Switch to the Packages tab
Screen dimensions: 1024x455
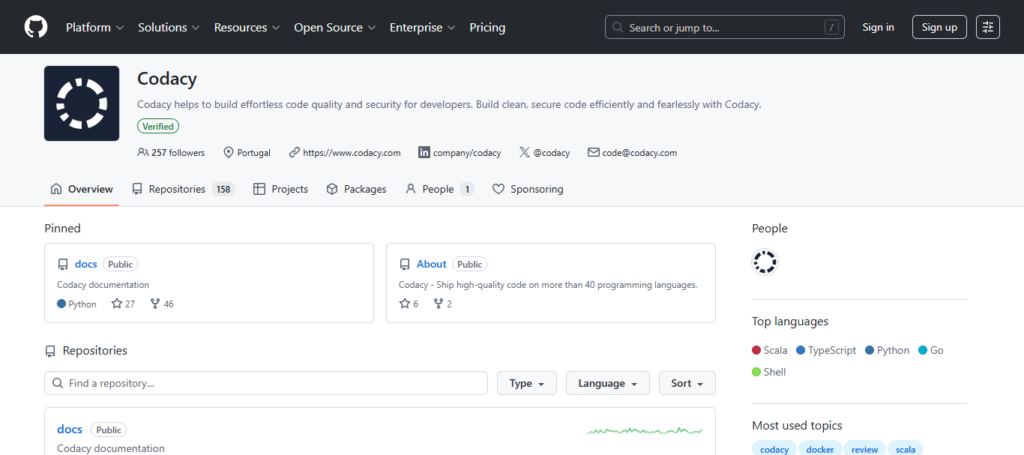357,189
